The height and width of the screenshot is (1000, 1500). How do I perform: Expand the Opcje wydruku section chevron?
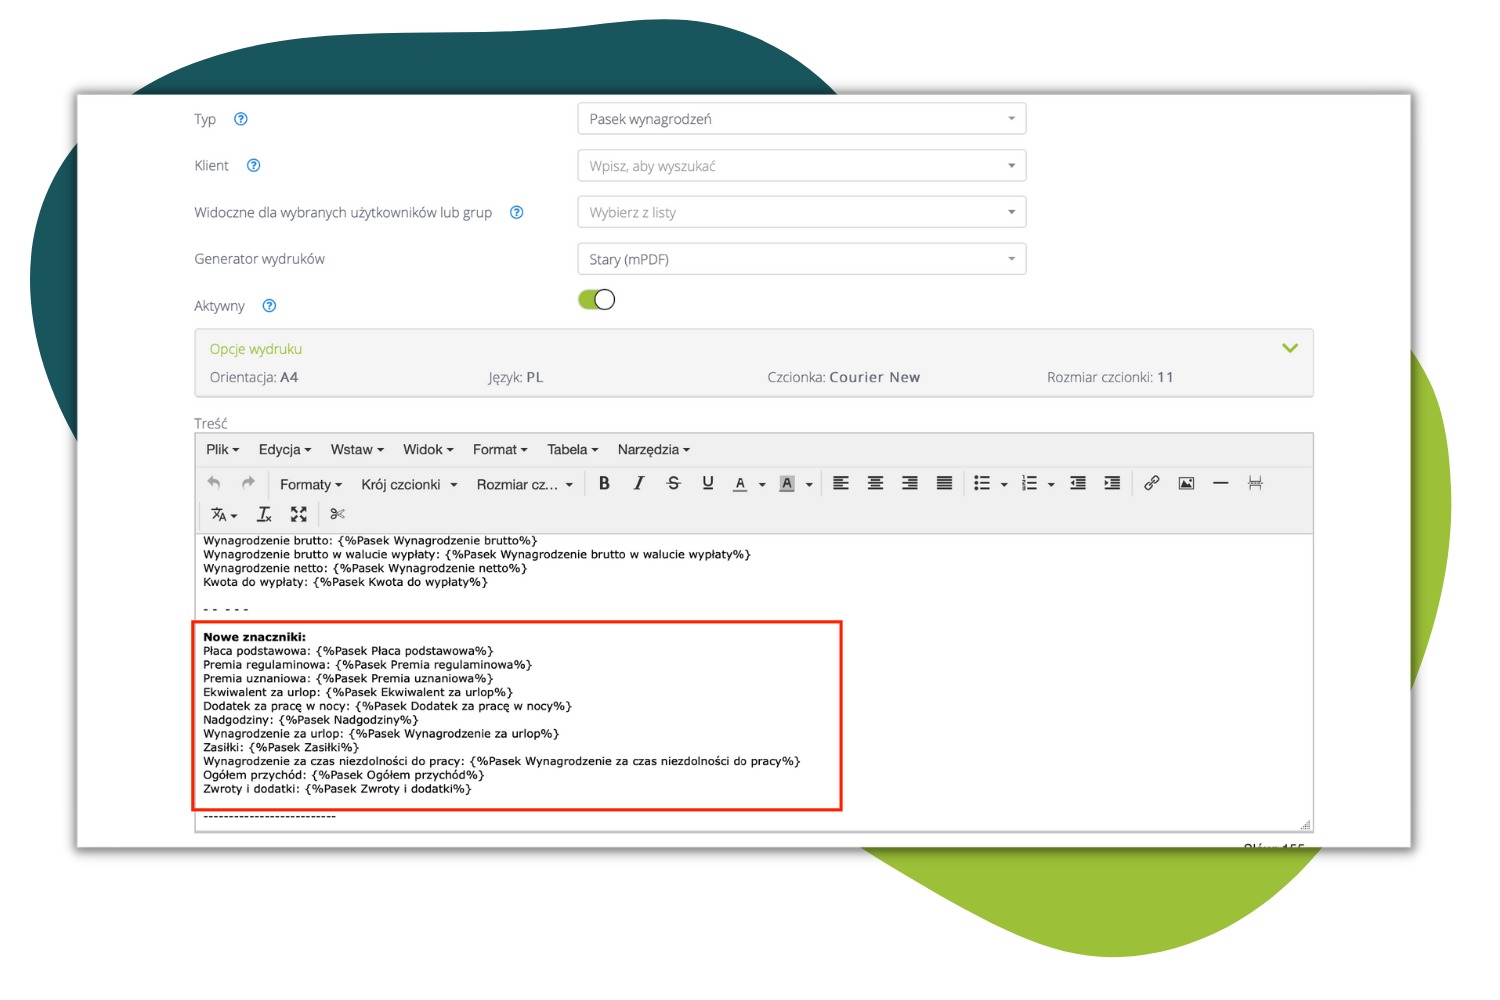(1290, 348)
